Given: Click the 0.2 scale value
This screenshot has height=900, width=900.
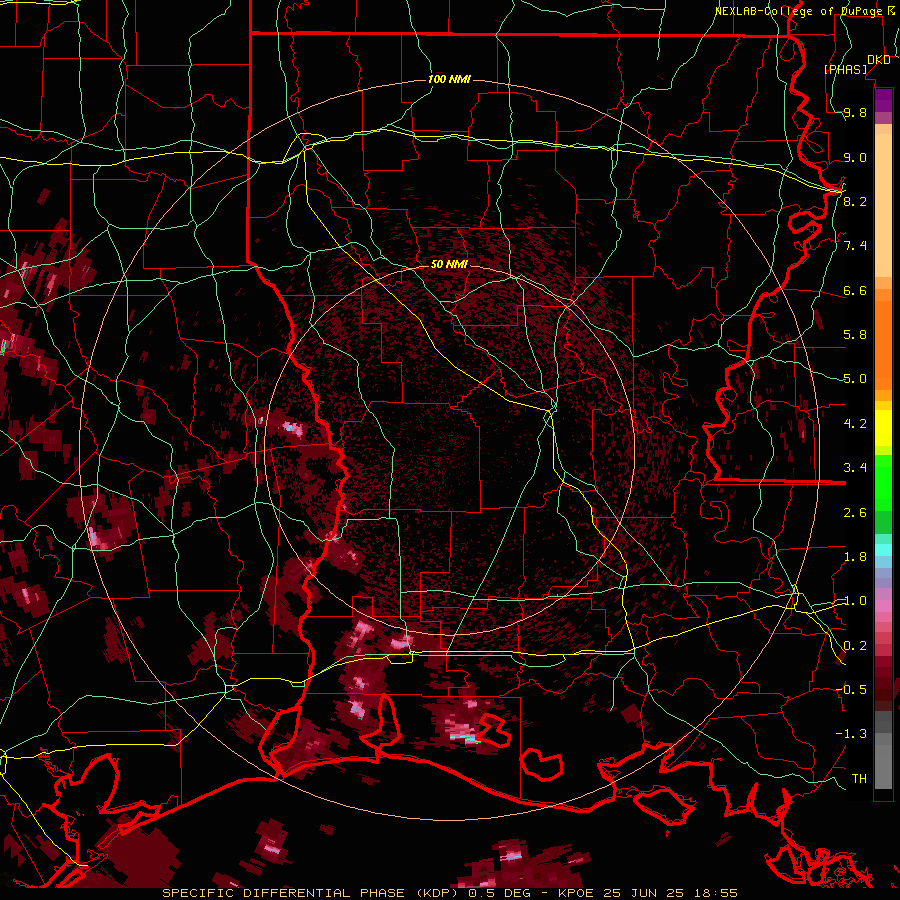Looking at the screenshot, I should 855,646.
